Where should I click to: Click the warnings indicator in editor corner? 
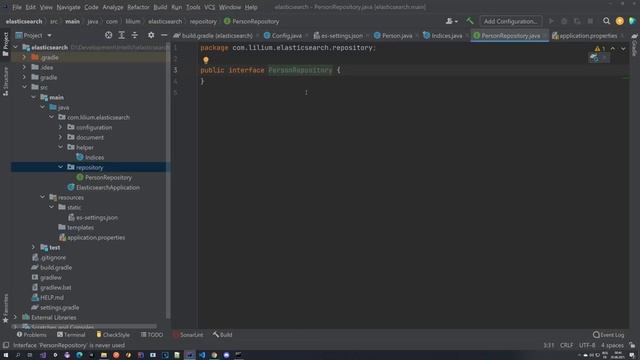click(x=600, y=49)
